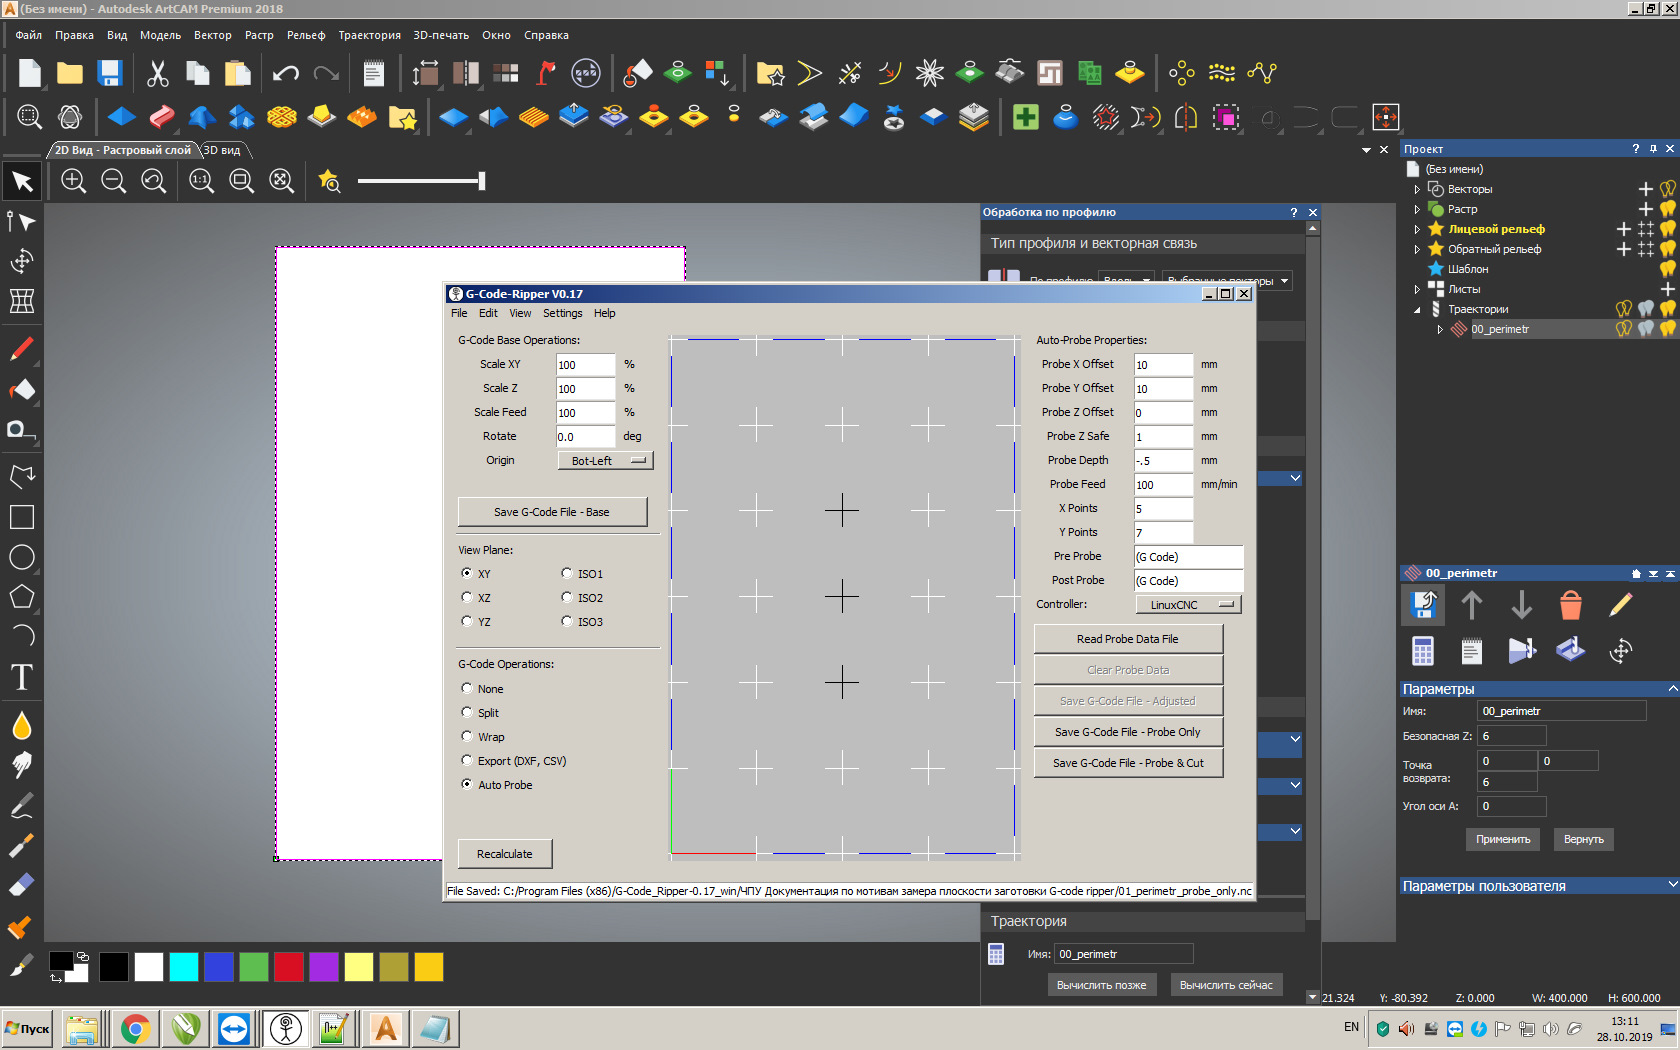This screenshot has width=1680, height=1050.
Task: Select the ISO3 view plane
Action: (567, 621)
